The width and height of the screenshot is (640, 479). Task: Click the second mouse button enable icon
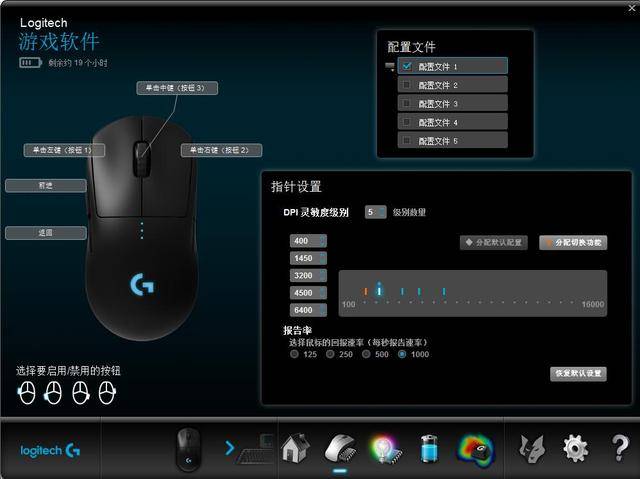pos(53,393)
